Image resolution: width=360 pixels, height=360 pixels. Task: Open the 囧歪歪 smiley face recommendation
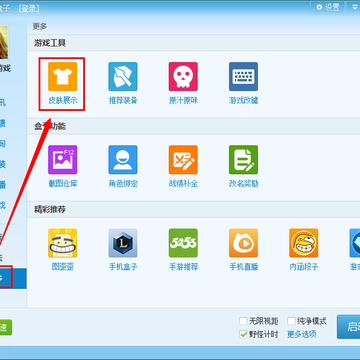(x=62, y=250)
